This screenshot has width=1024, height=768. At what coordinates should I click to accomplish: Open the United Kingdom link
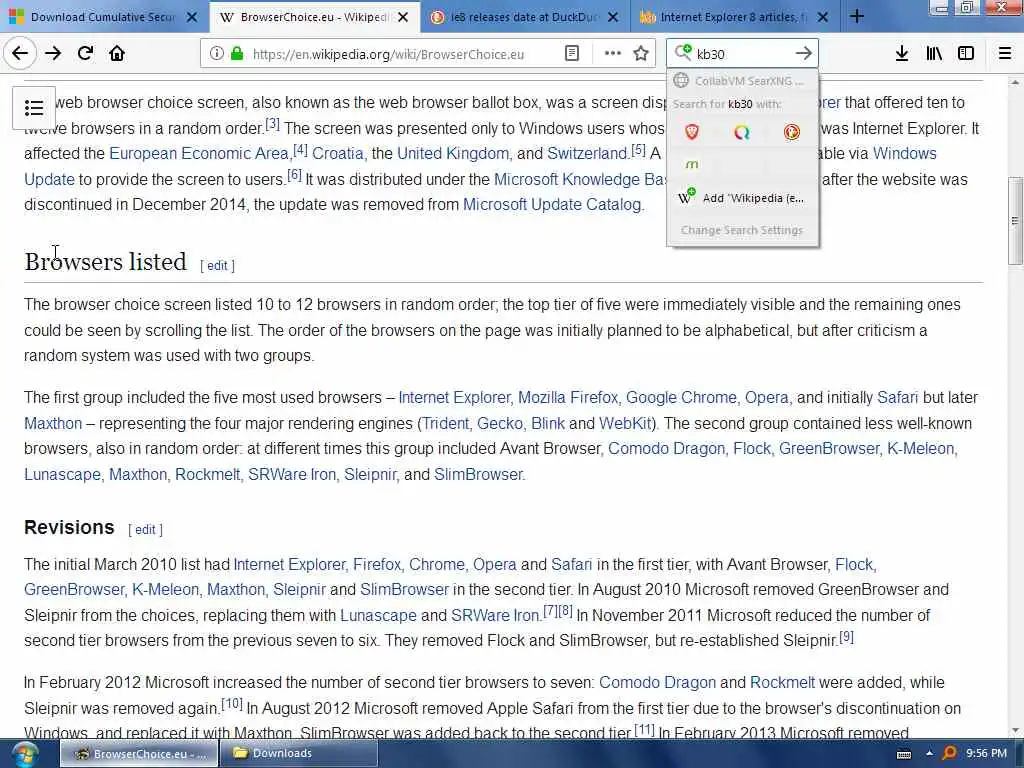pyautogui.click(x=453, y=153)
